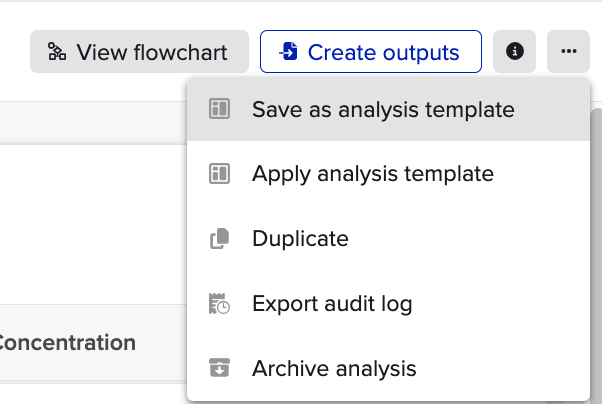Click the flowchart nodes icon

coord(57,51)
